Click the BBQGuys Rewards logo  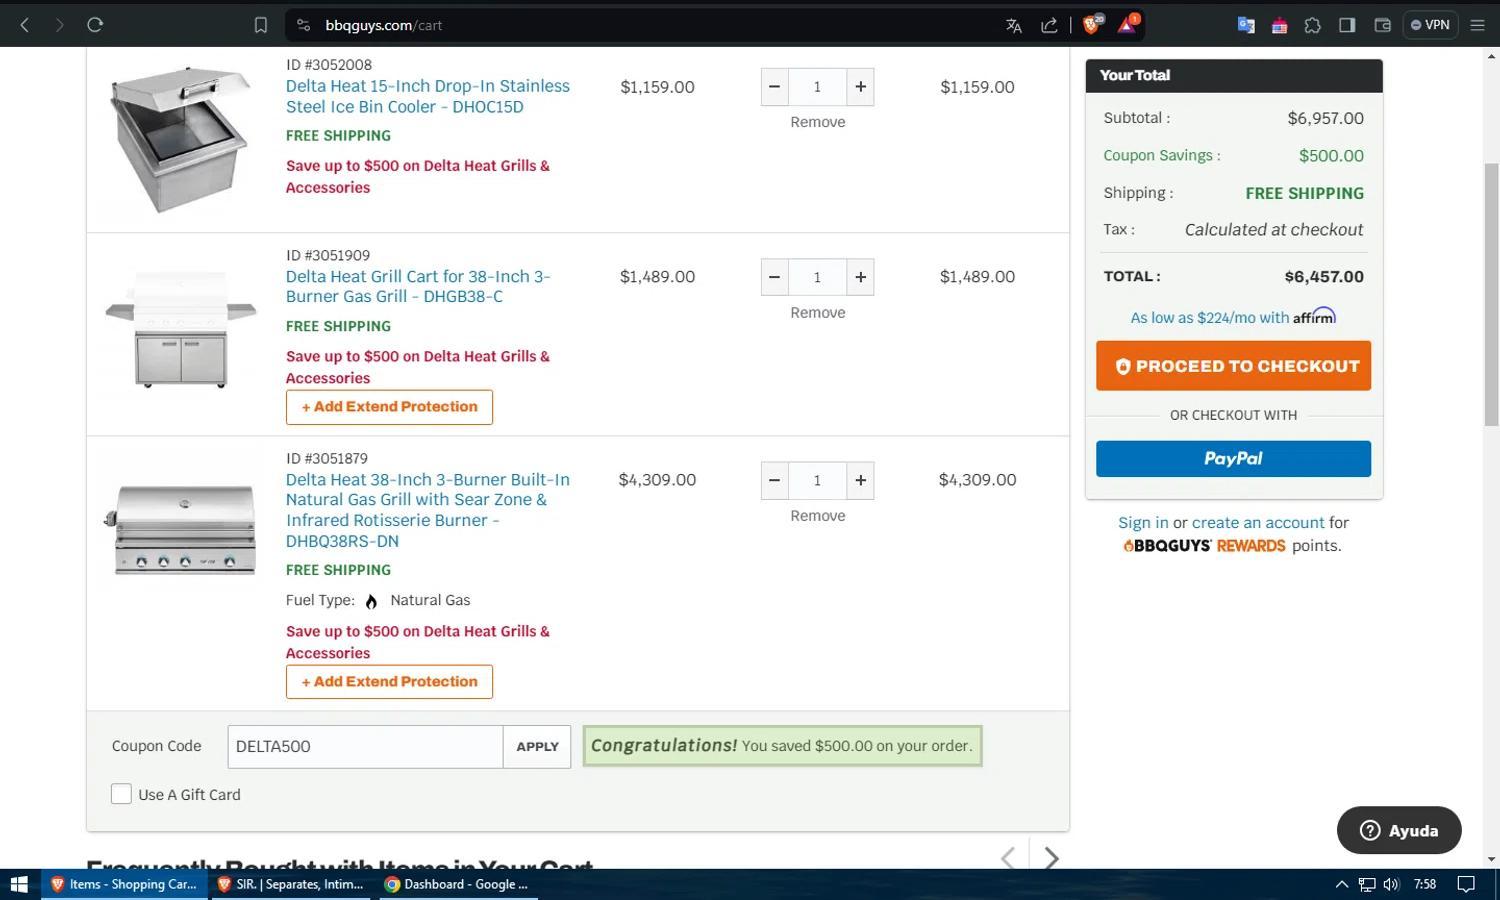click(x=1204, y=546)
